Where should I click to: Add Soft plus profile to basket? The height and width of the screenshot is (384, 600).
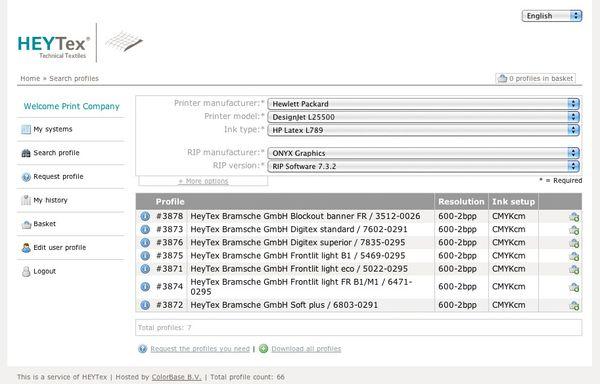coord(574,306)
